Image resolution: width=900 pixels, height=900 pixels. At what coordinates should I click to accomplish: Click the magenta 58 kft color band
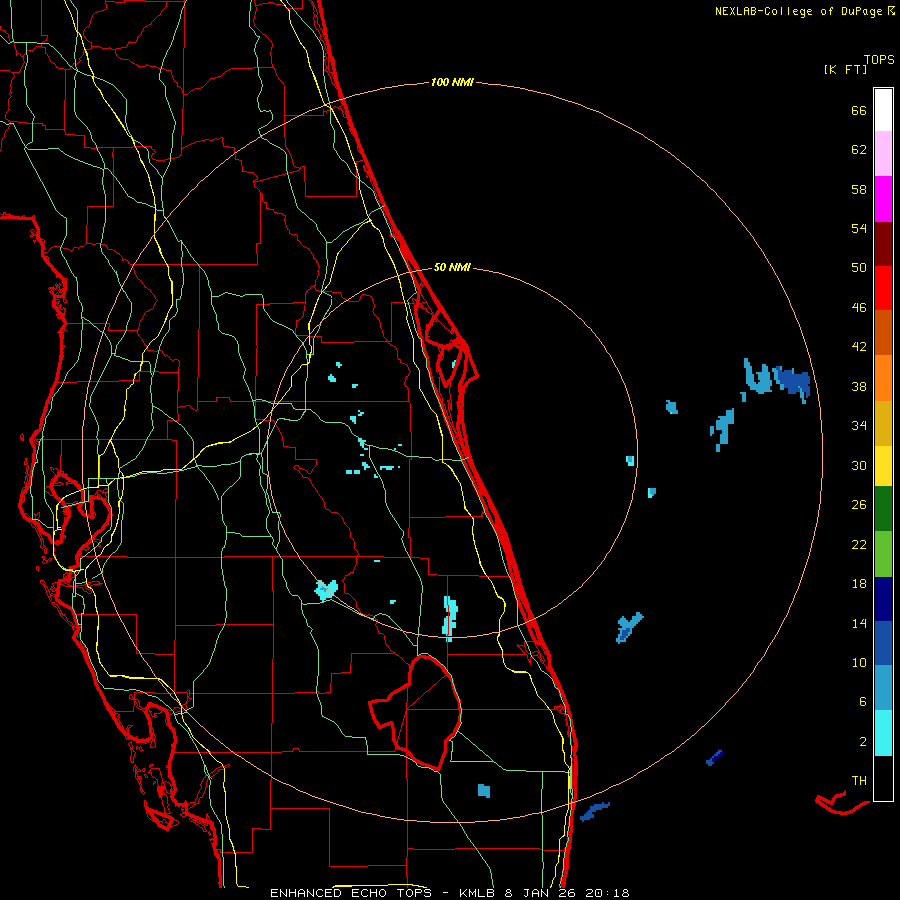883,199
